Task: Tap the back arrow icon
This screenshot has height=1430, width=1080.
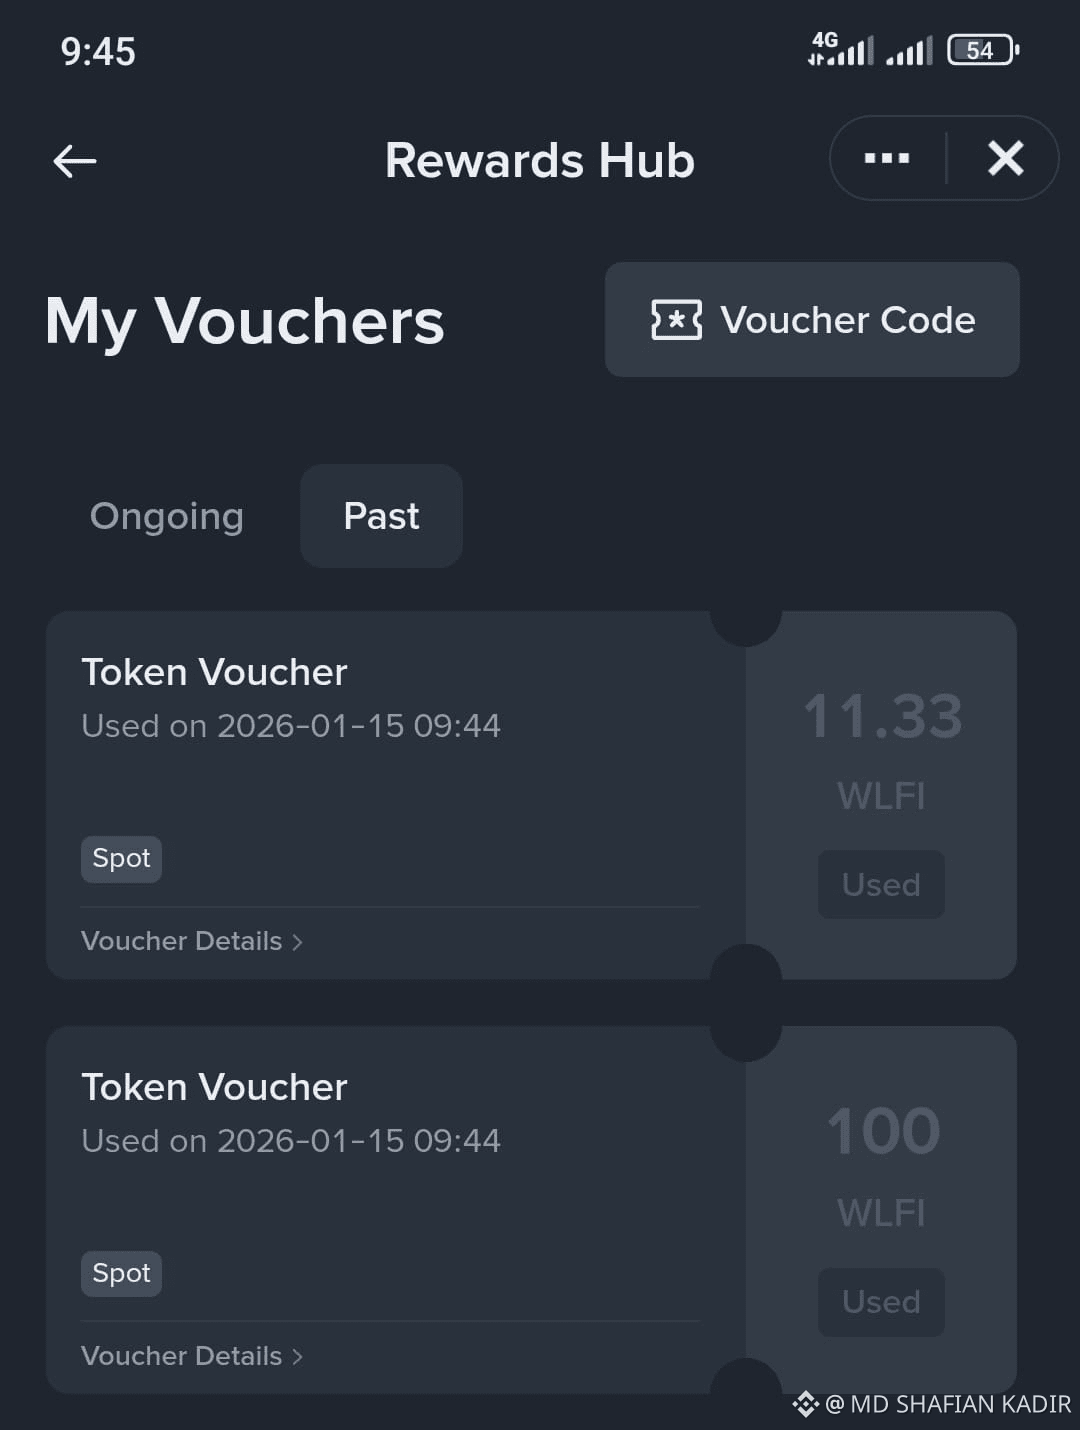Action: [75, 160]
